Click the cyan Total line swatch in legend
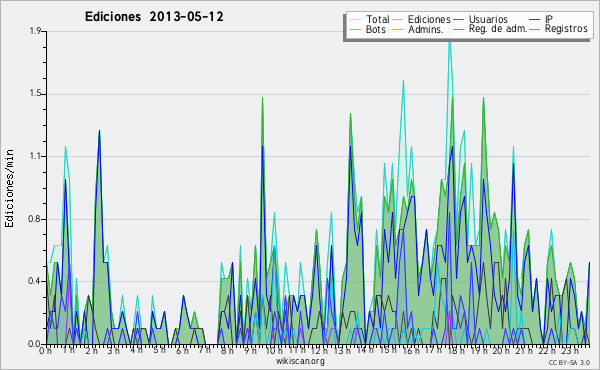The height and width of the screenshot is (370, 600). click(355, 20)
